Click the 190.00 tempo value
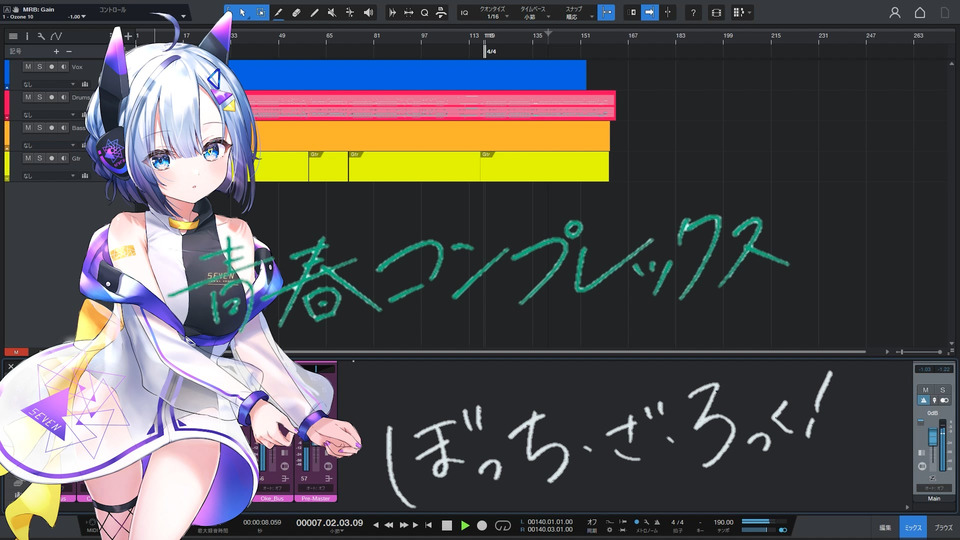Viewport: 960px width, 540px height. pyautogui.click(x=723, y=522)
